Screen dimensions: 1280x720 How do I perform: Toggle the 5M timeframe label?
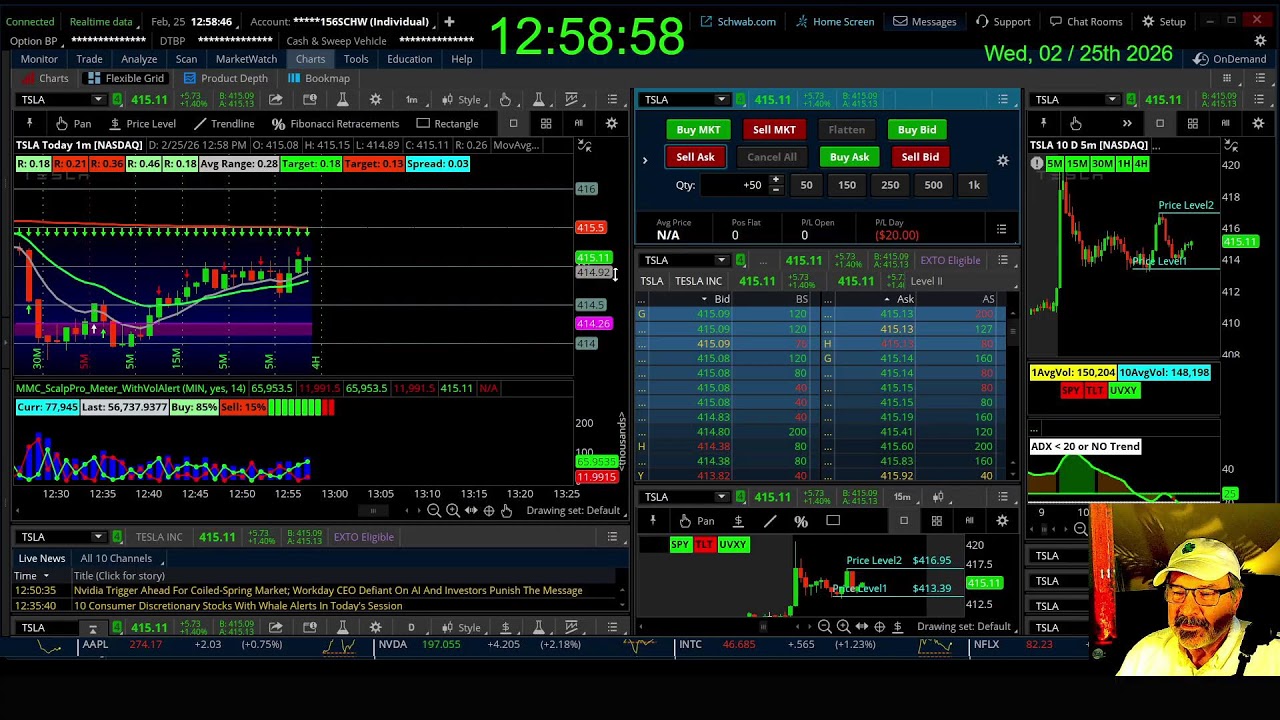point(1054,164)
